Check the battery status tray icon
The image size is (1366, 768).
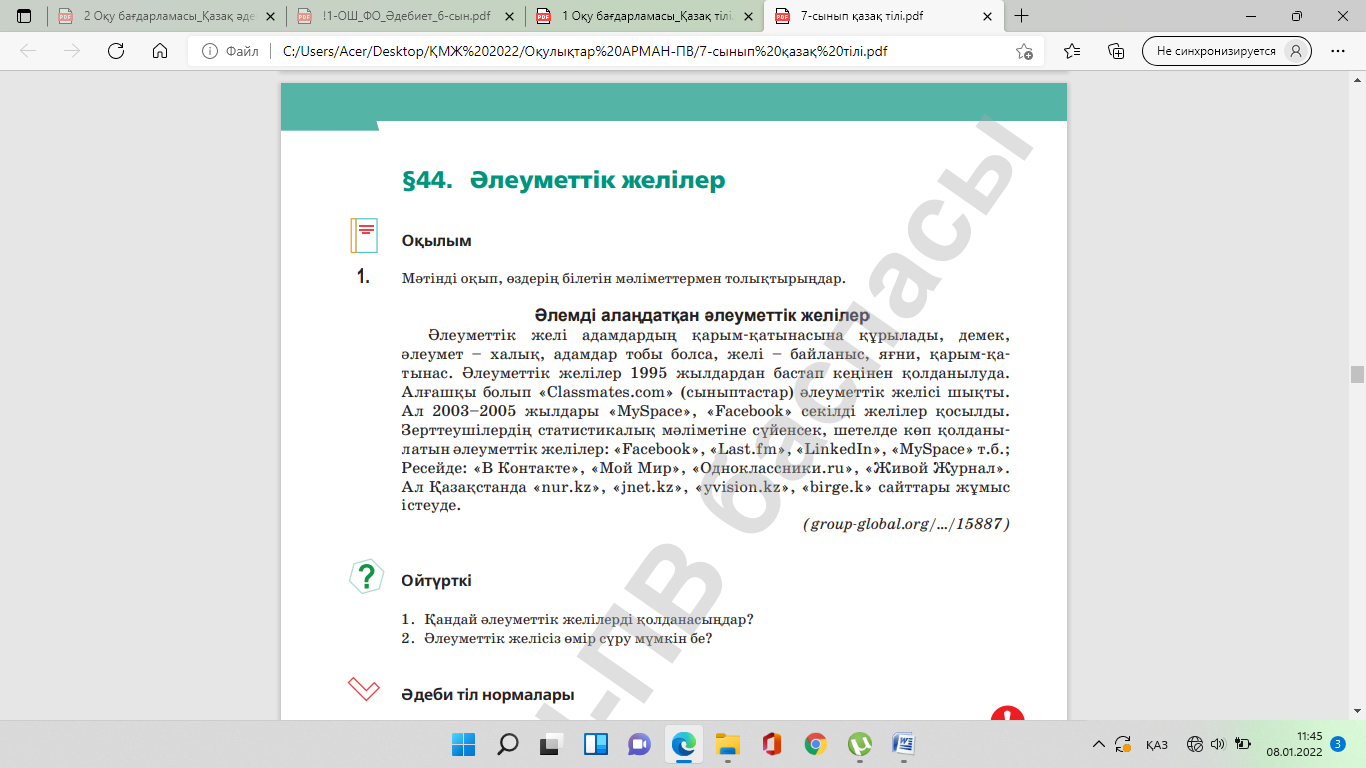click(1243, 744)
